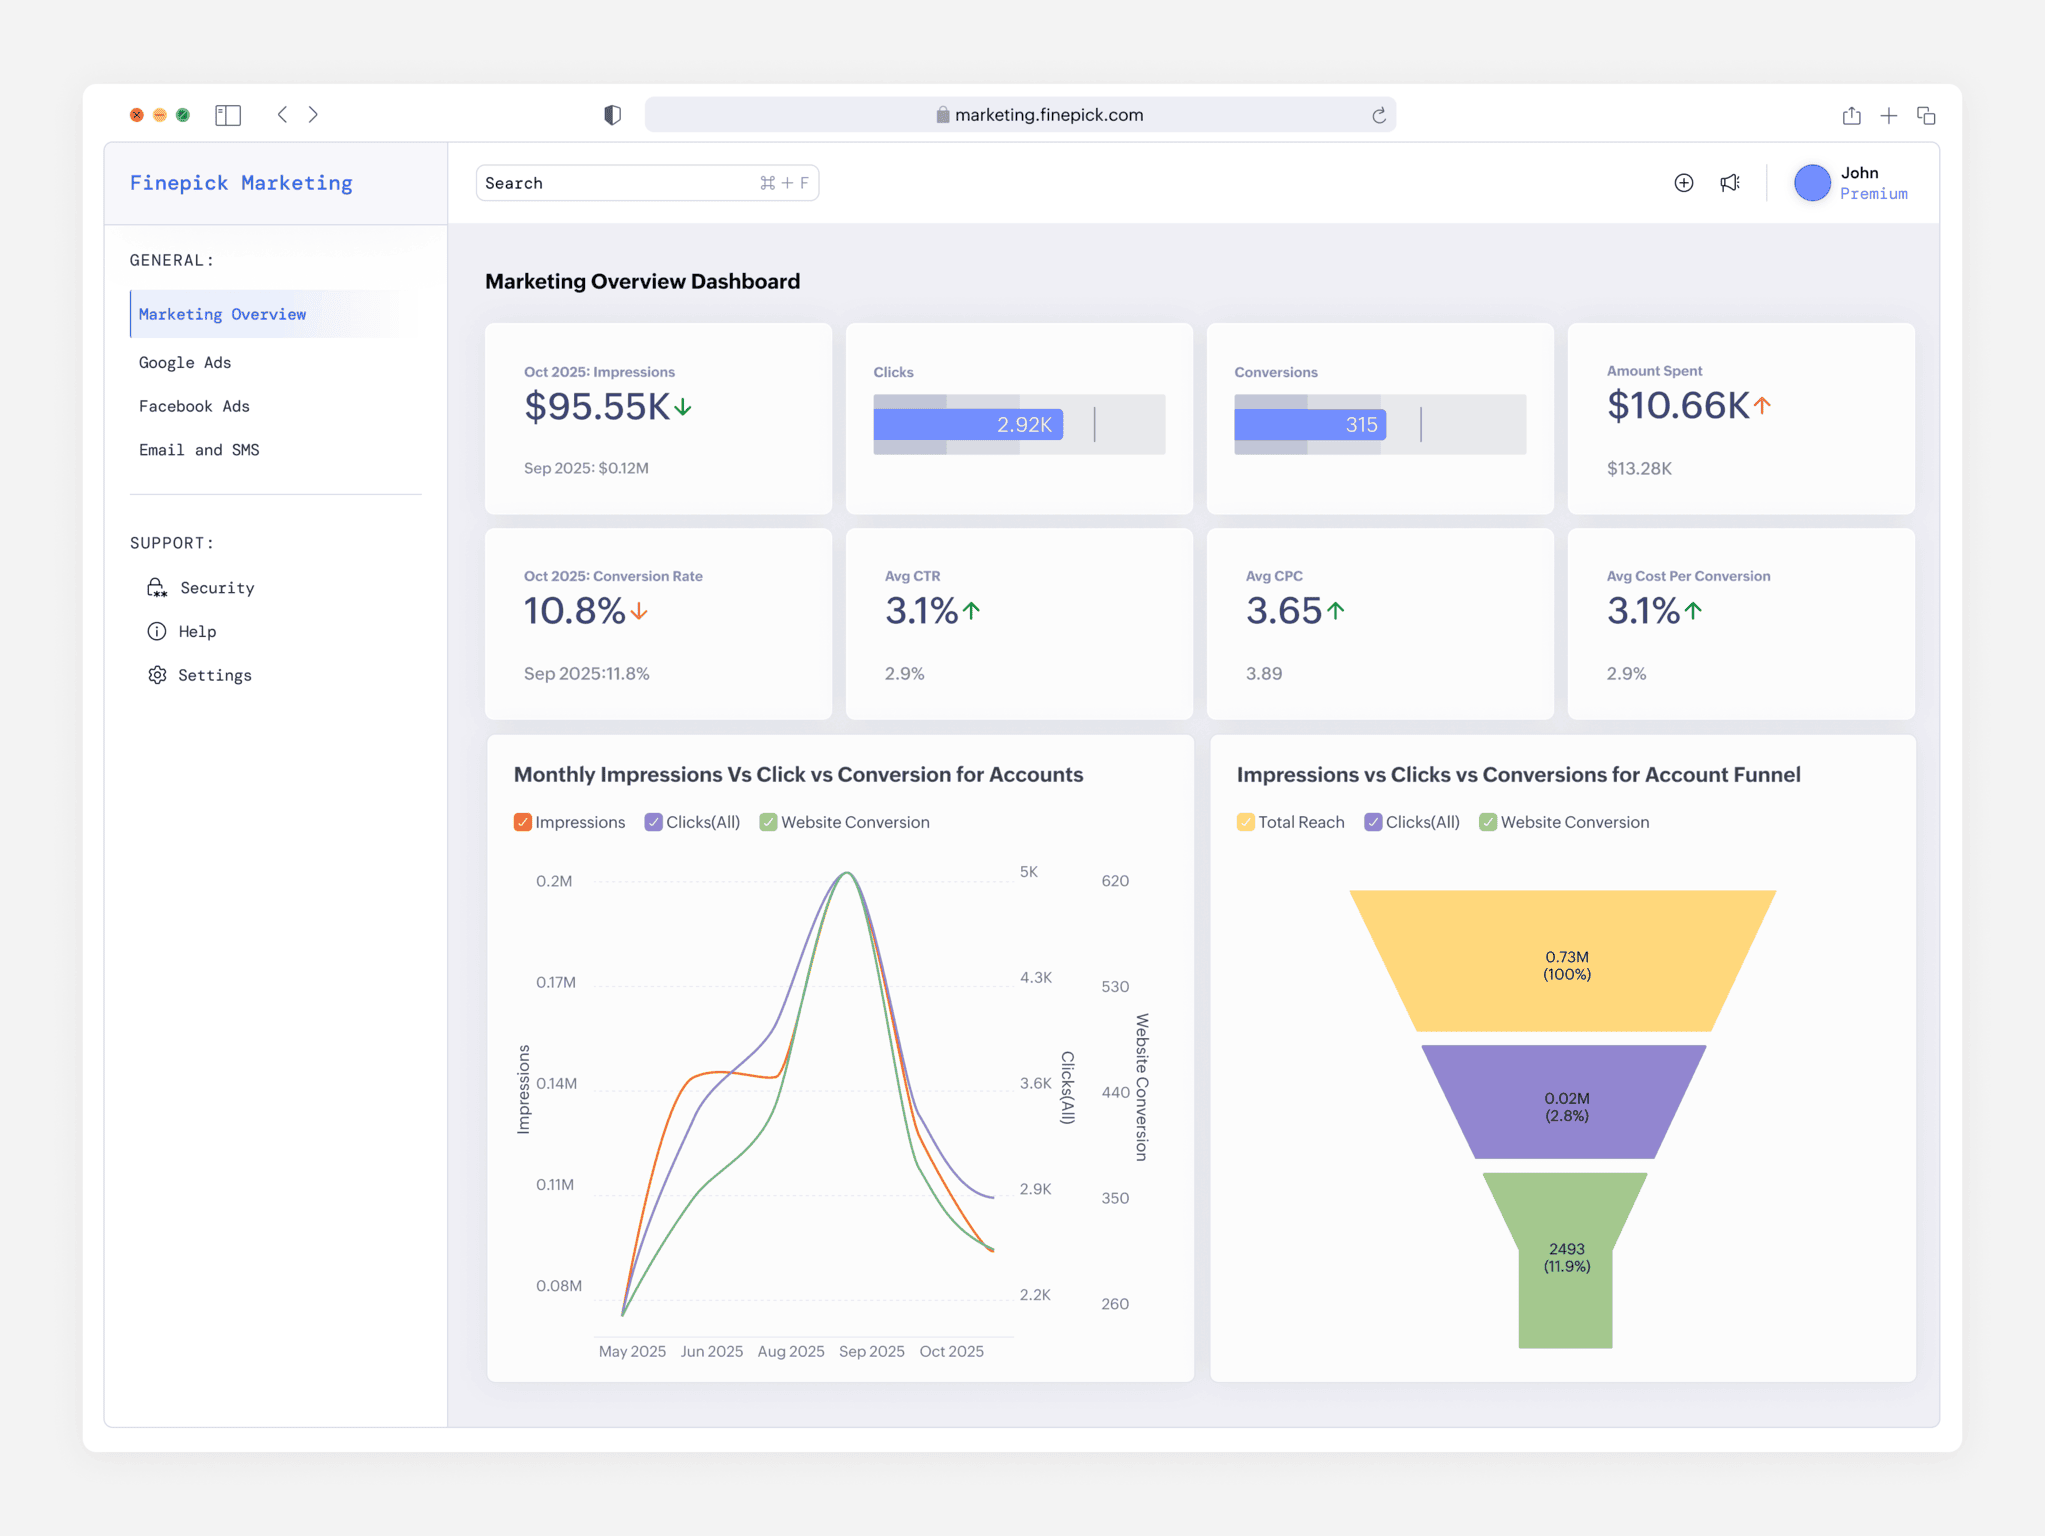The width and height of the screenshot is (2045, 1536).
Task: Click John's profile avatar
Action: tap(1812, 182)
